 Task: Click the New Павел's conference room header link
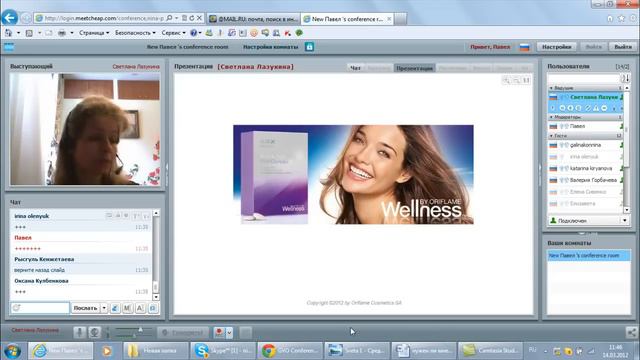pos(187,47)
